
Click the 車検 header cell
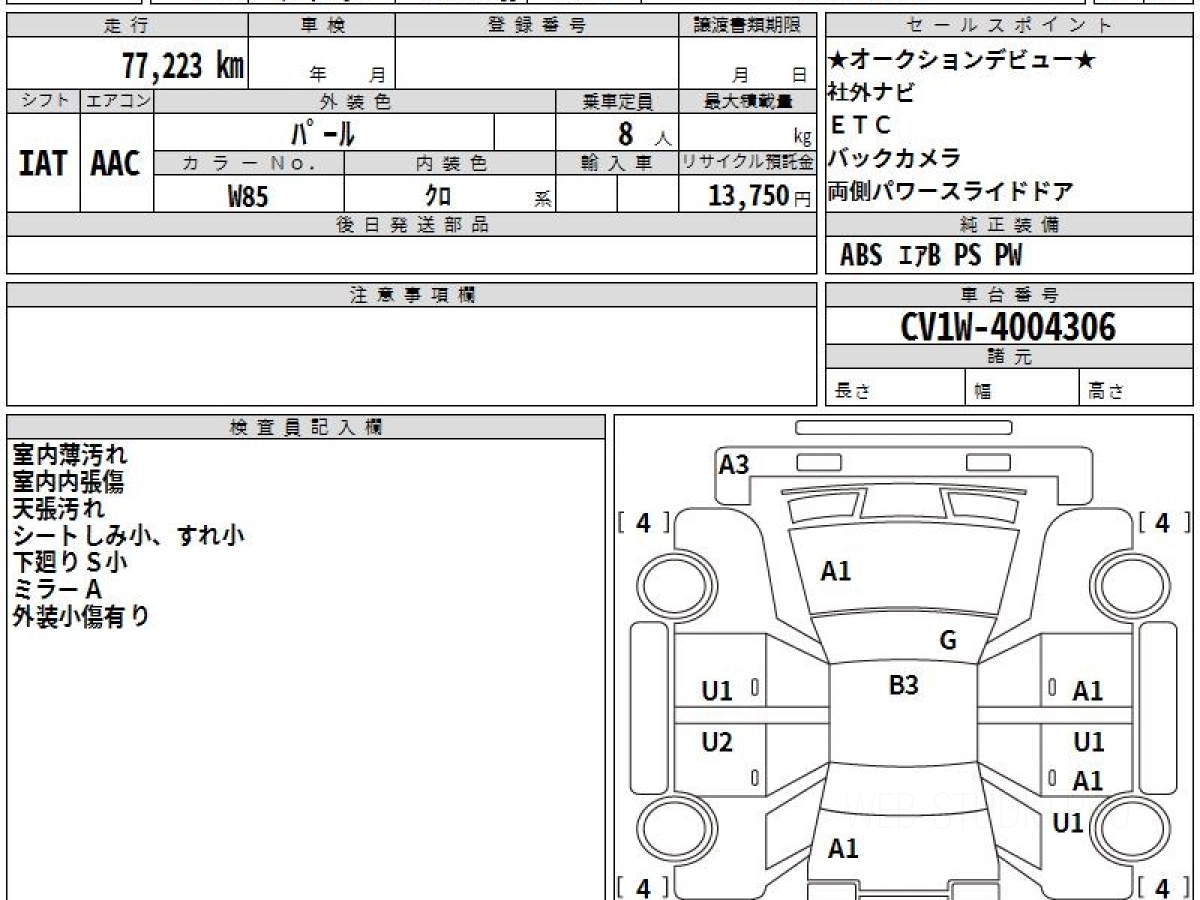pos(322,26)
